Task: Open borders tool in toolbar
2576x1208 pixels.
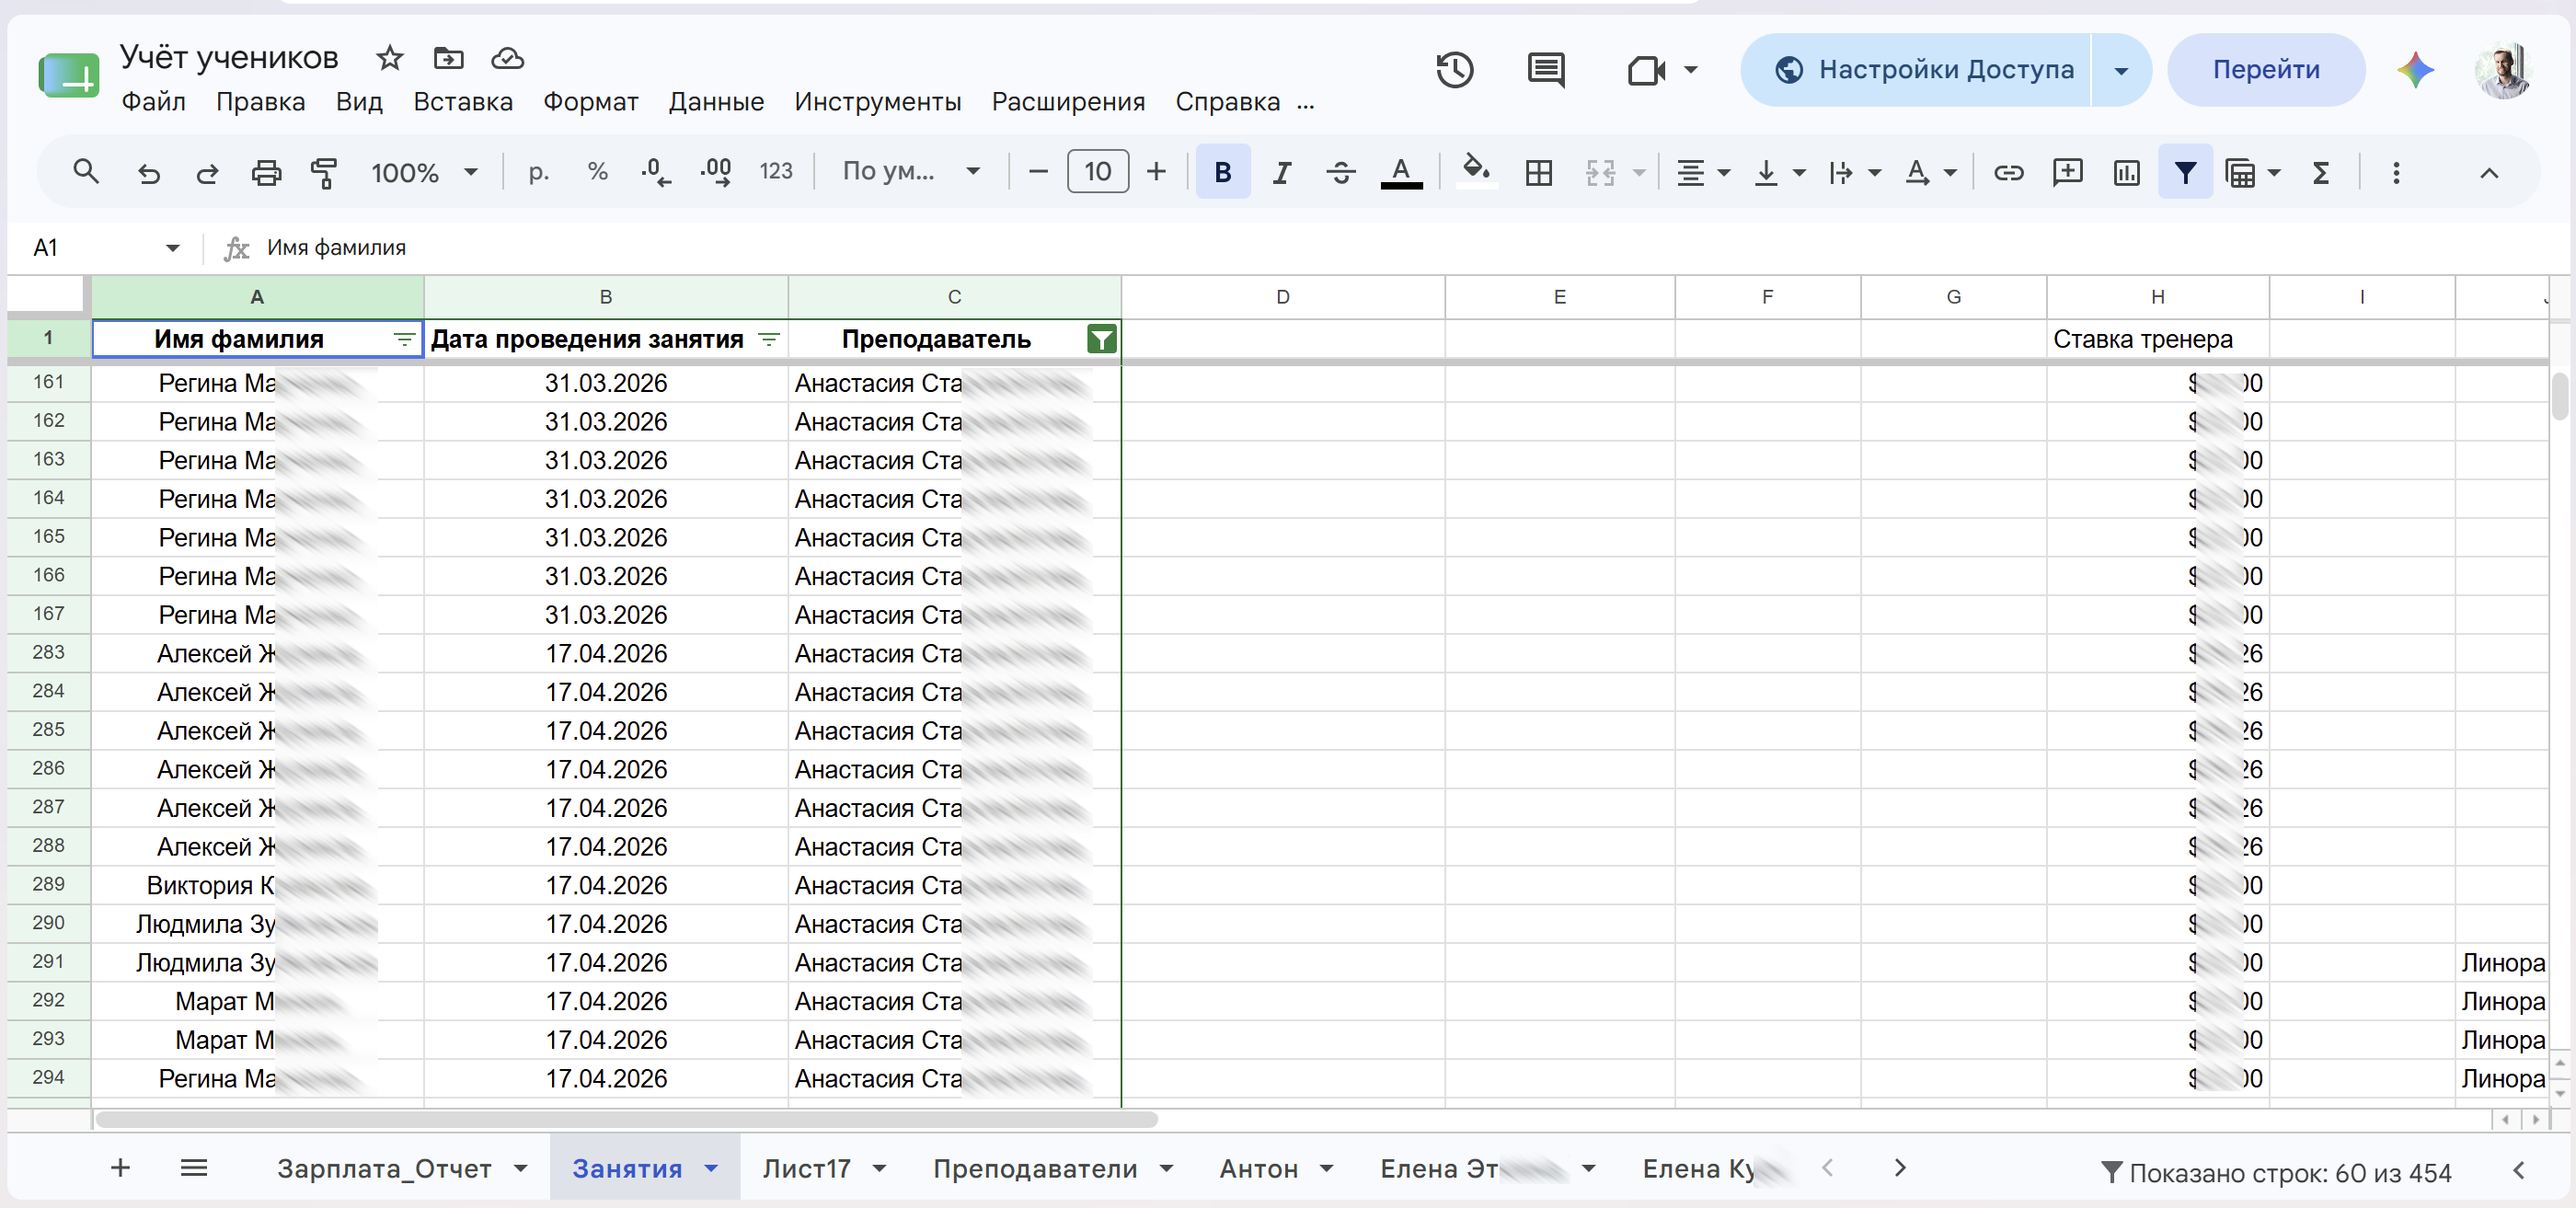Action: coord(1539,172)
